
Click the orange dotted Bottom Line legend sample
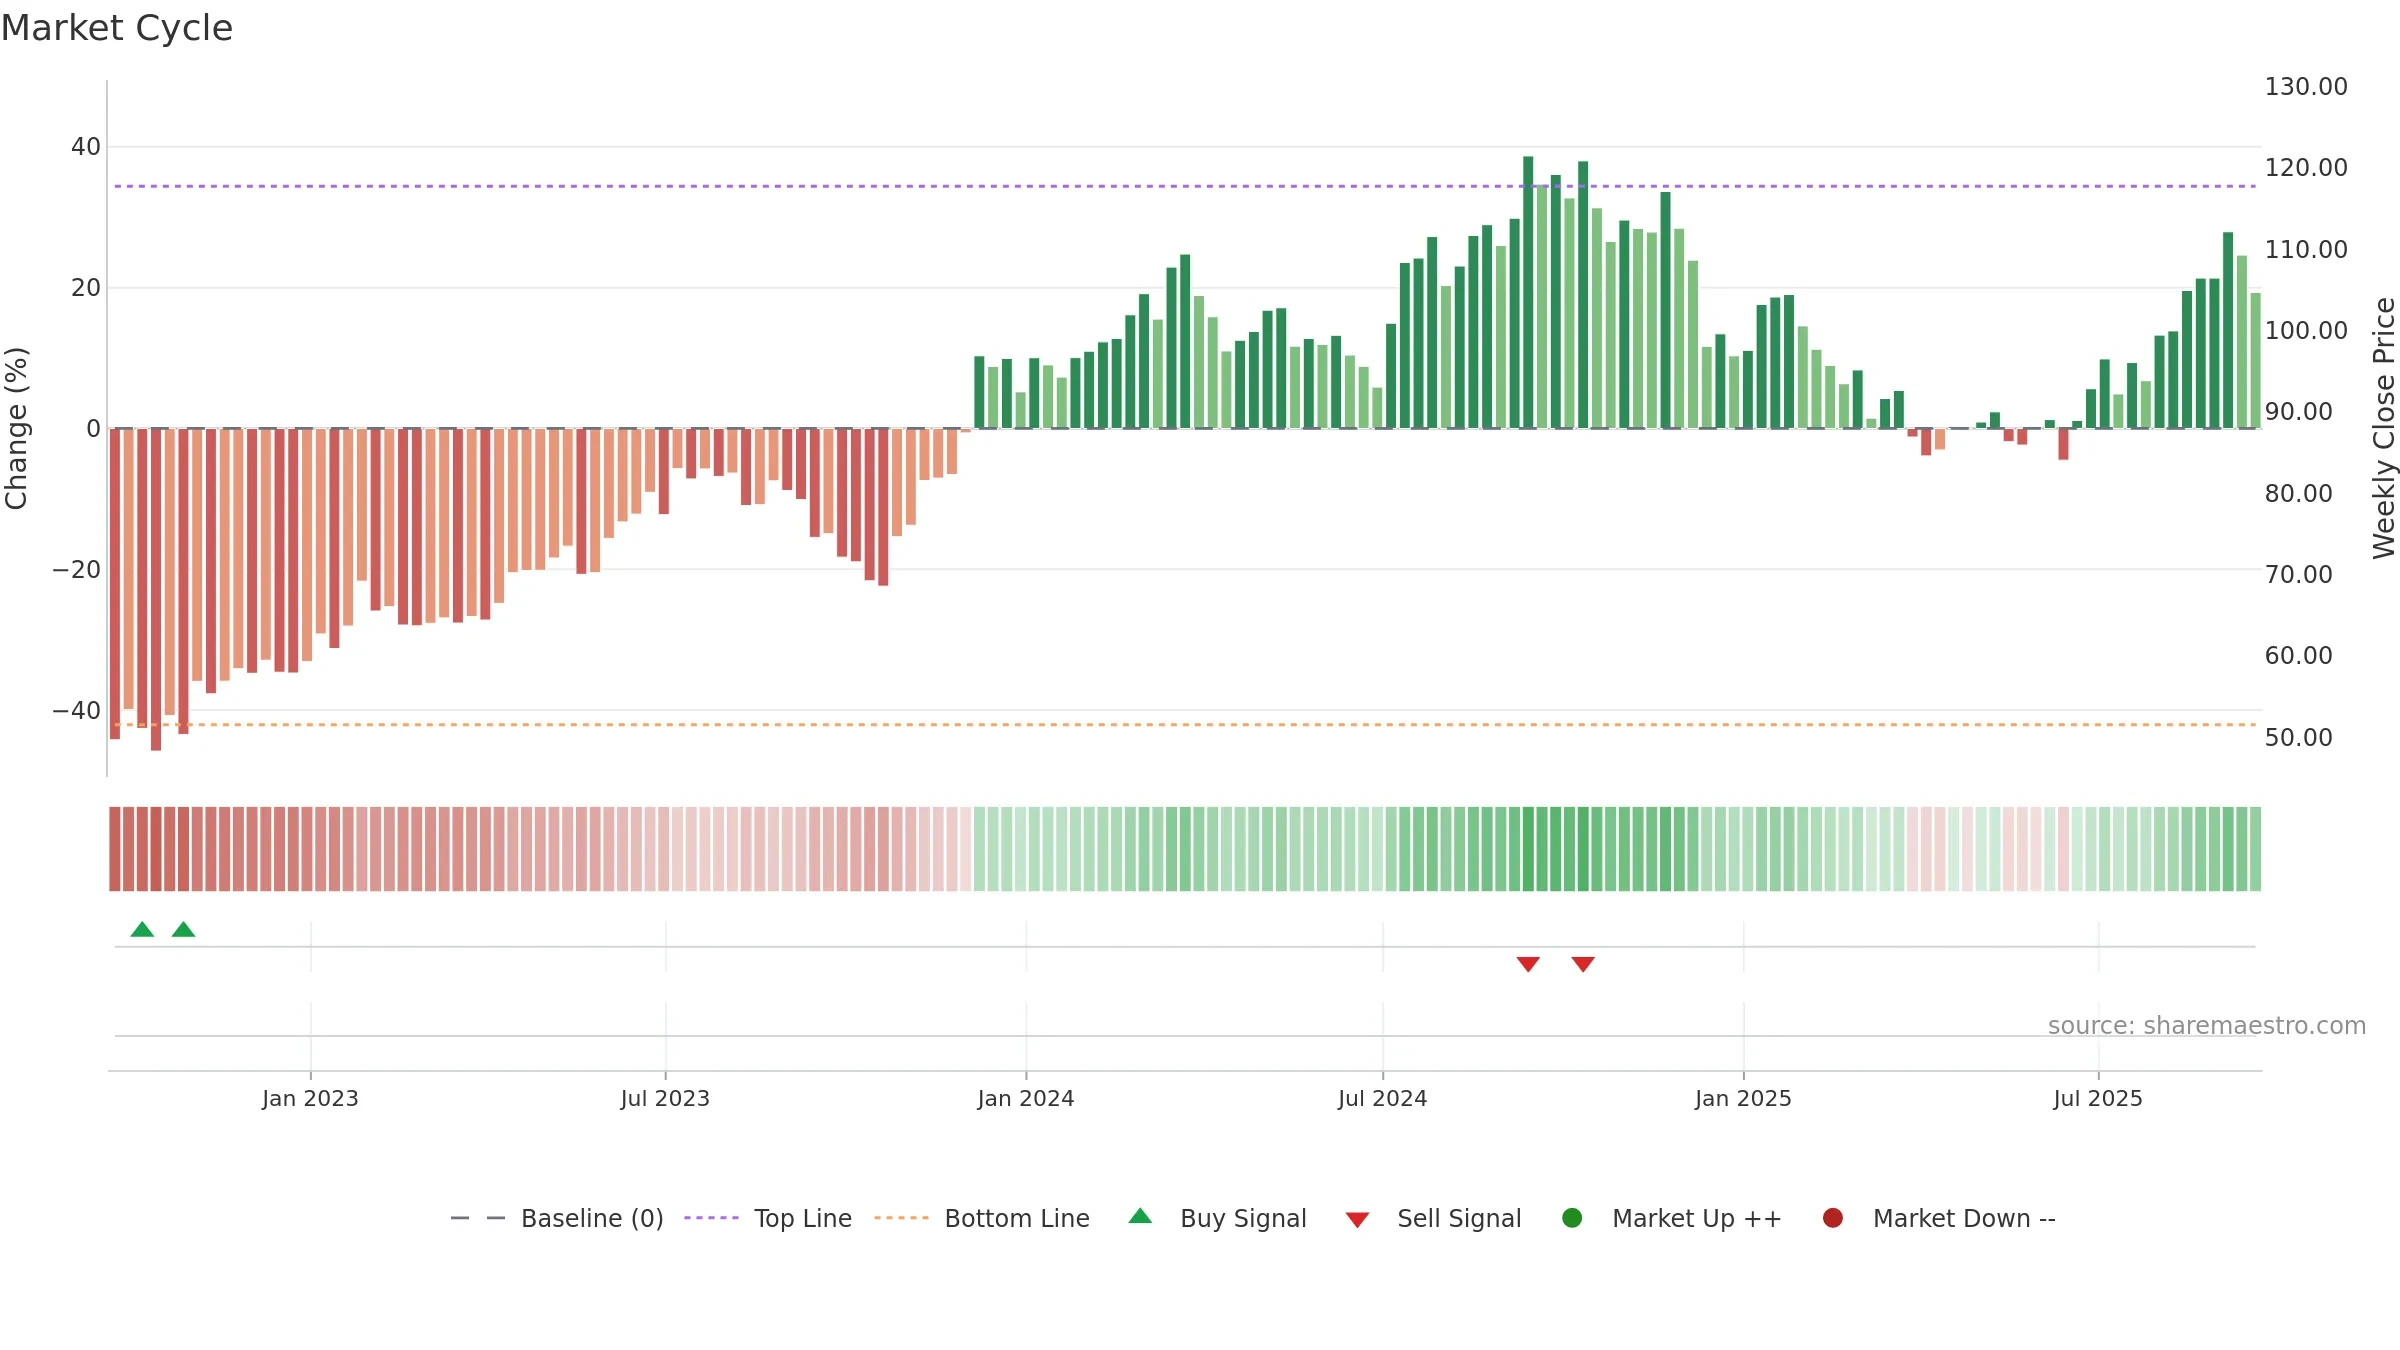point(901,1218)
